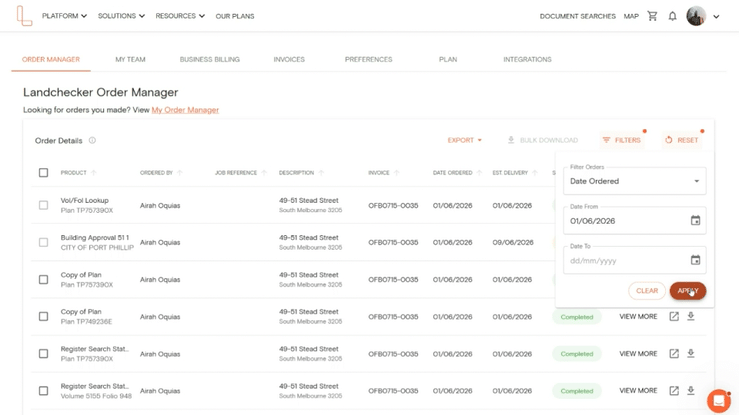Sort by the Est. Delivery column arrow
This screenshot has height=415, width=739.
click(535, 173)
